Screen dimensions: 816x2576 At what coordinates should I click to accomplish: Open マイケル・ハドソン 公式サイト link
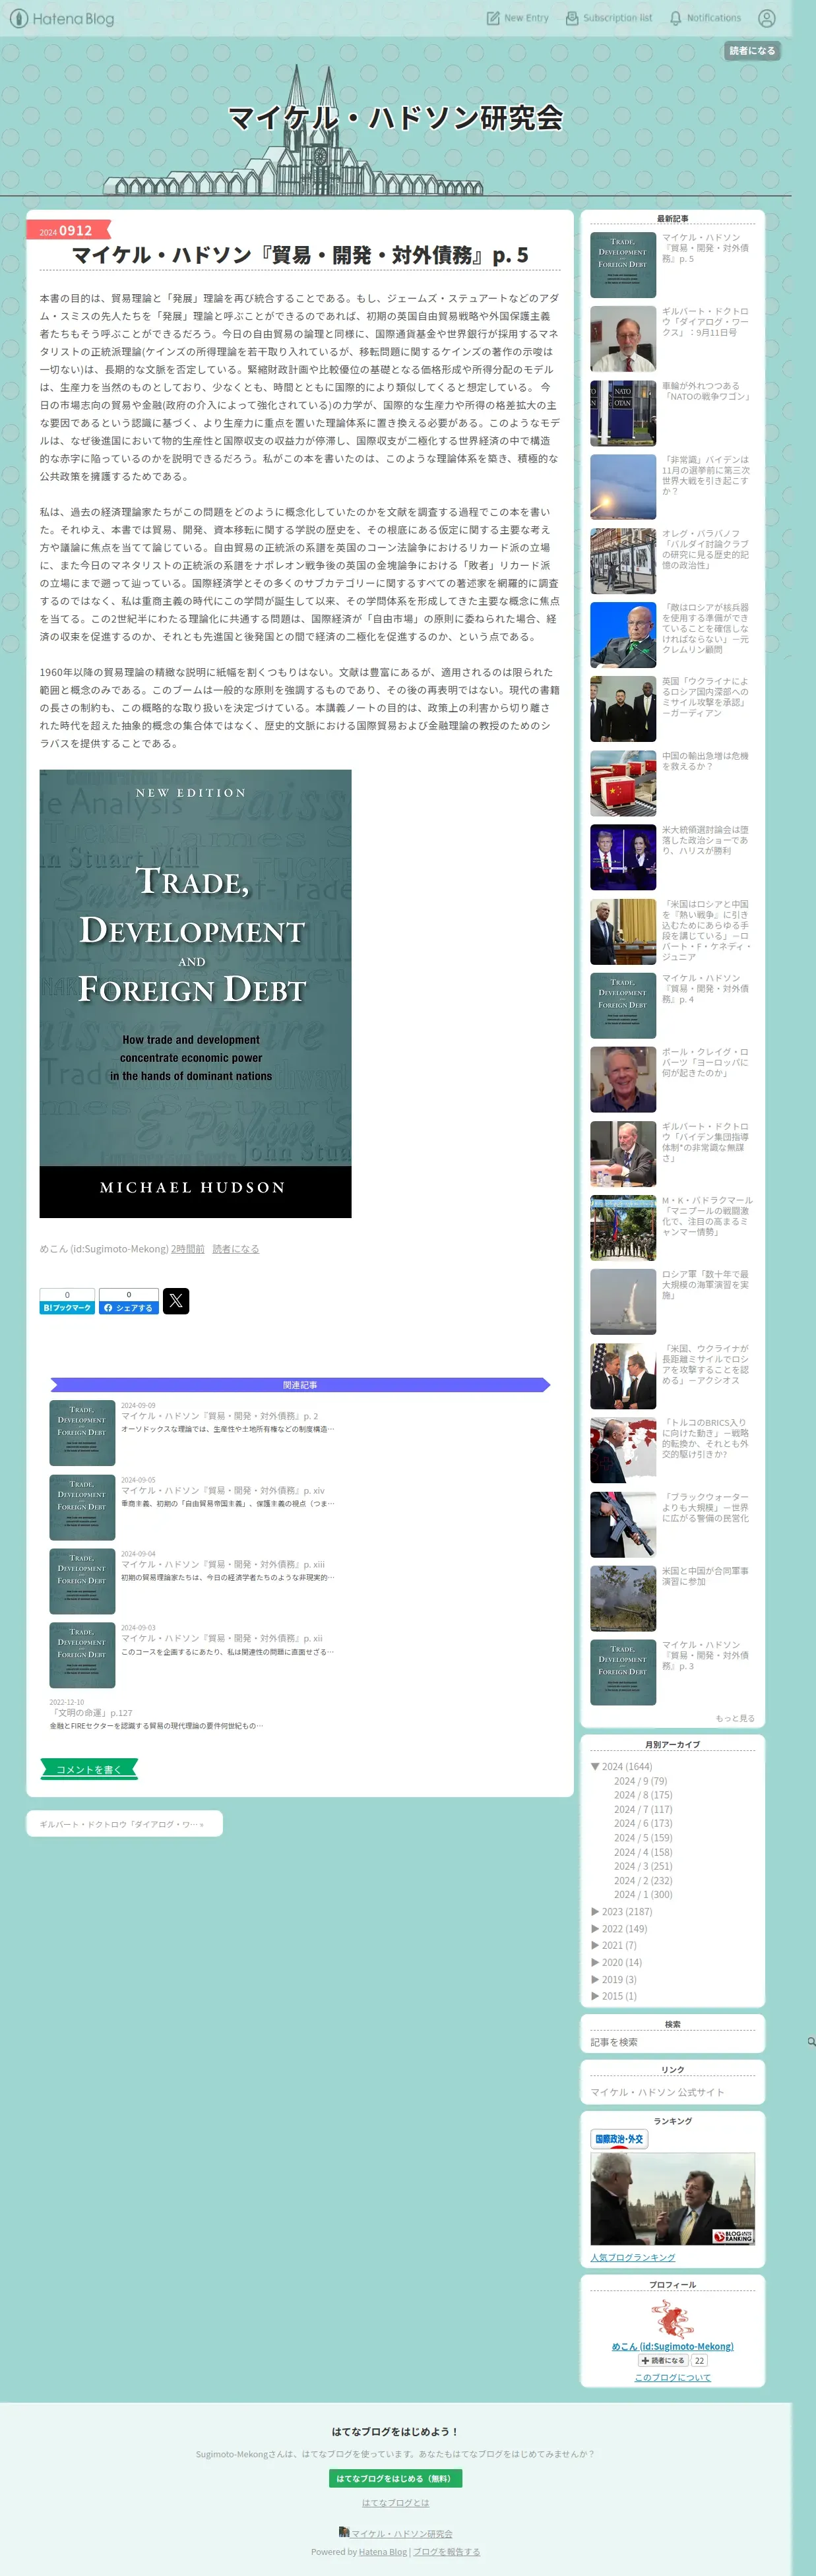(657, 2092)
